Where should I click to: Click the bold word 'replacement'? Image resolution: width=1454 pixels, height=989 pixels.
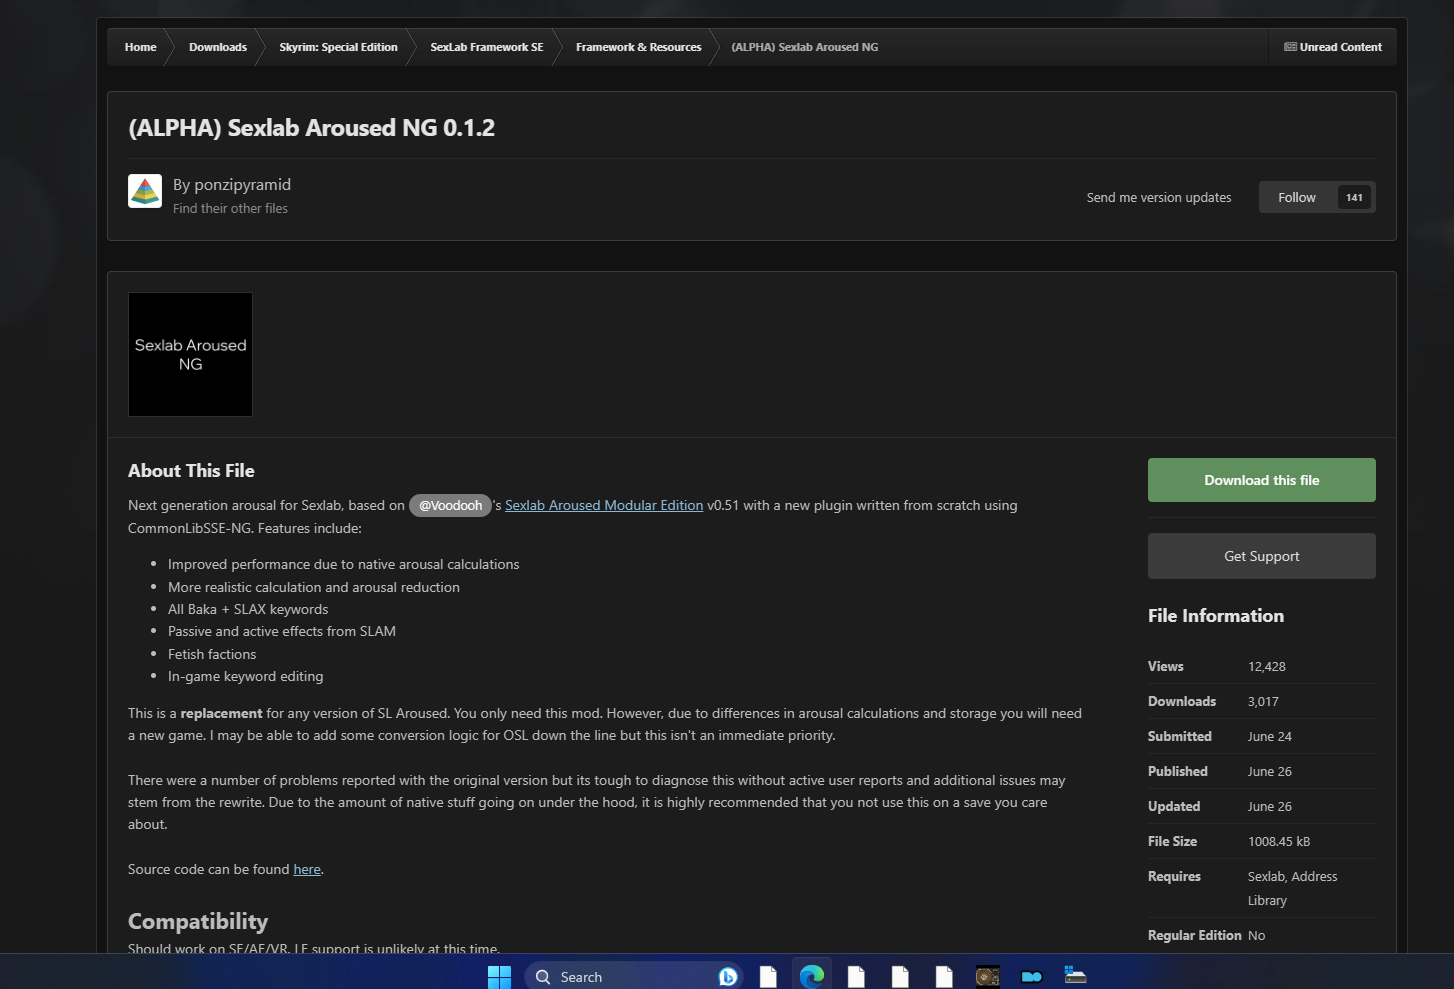click(221, 713)
